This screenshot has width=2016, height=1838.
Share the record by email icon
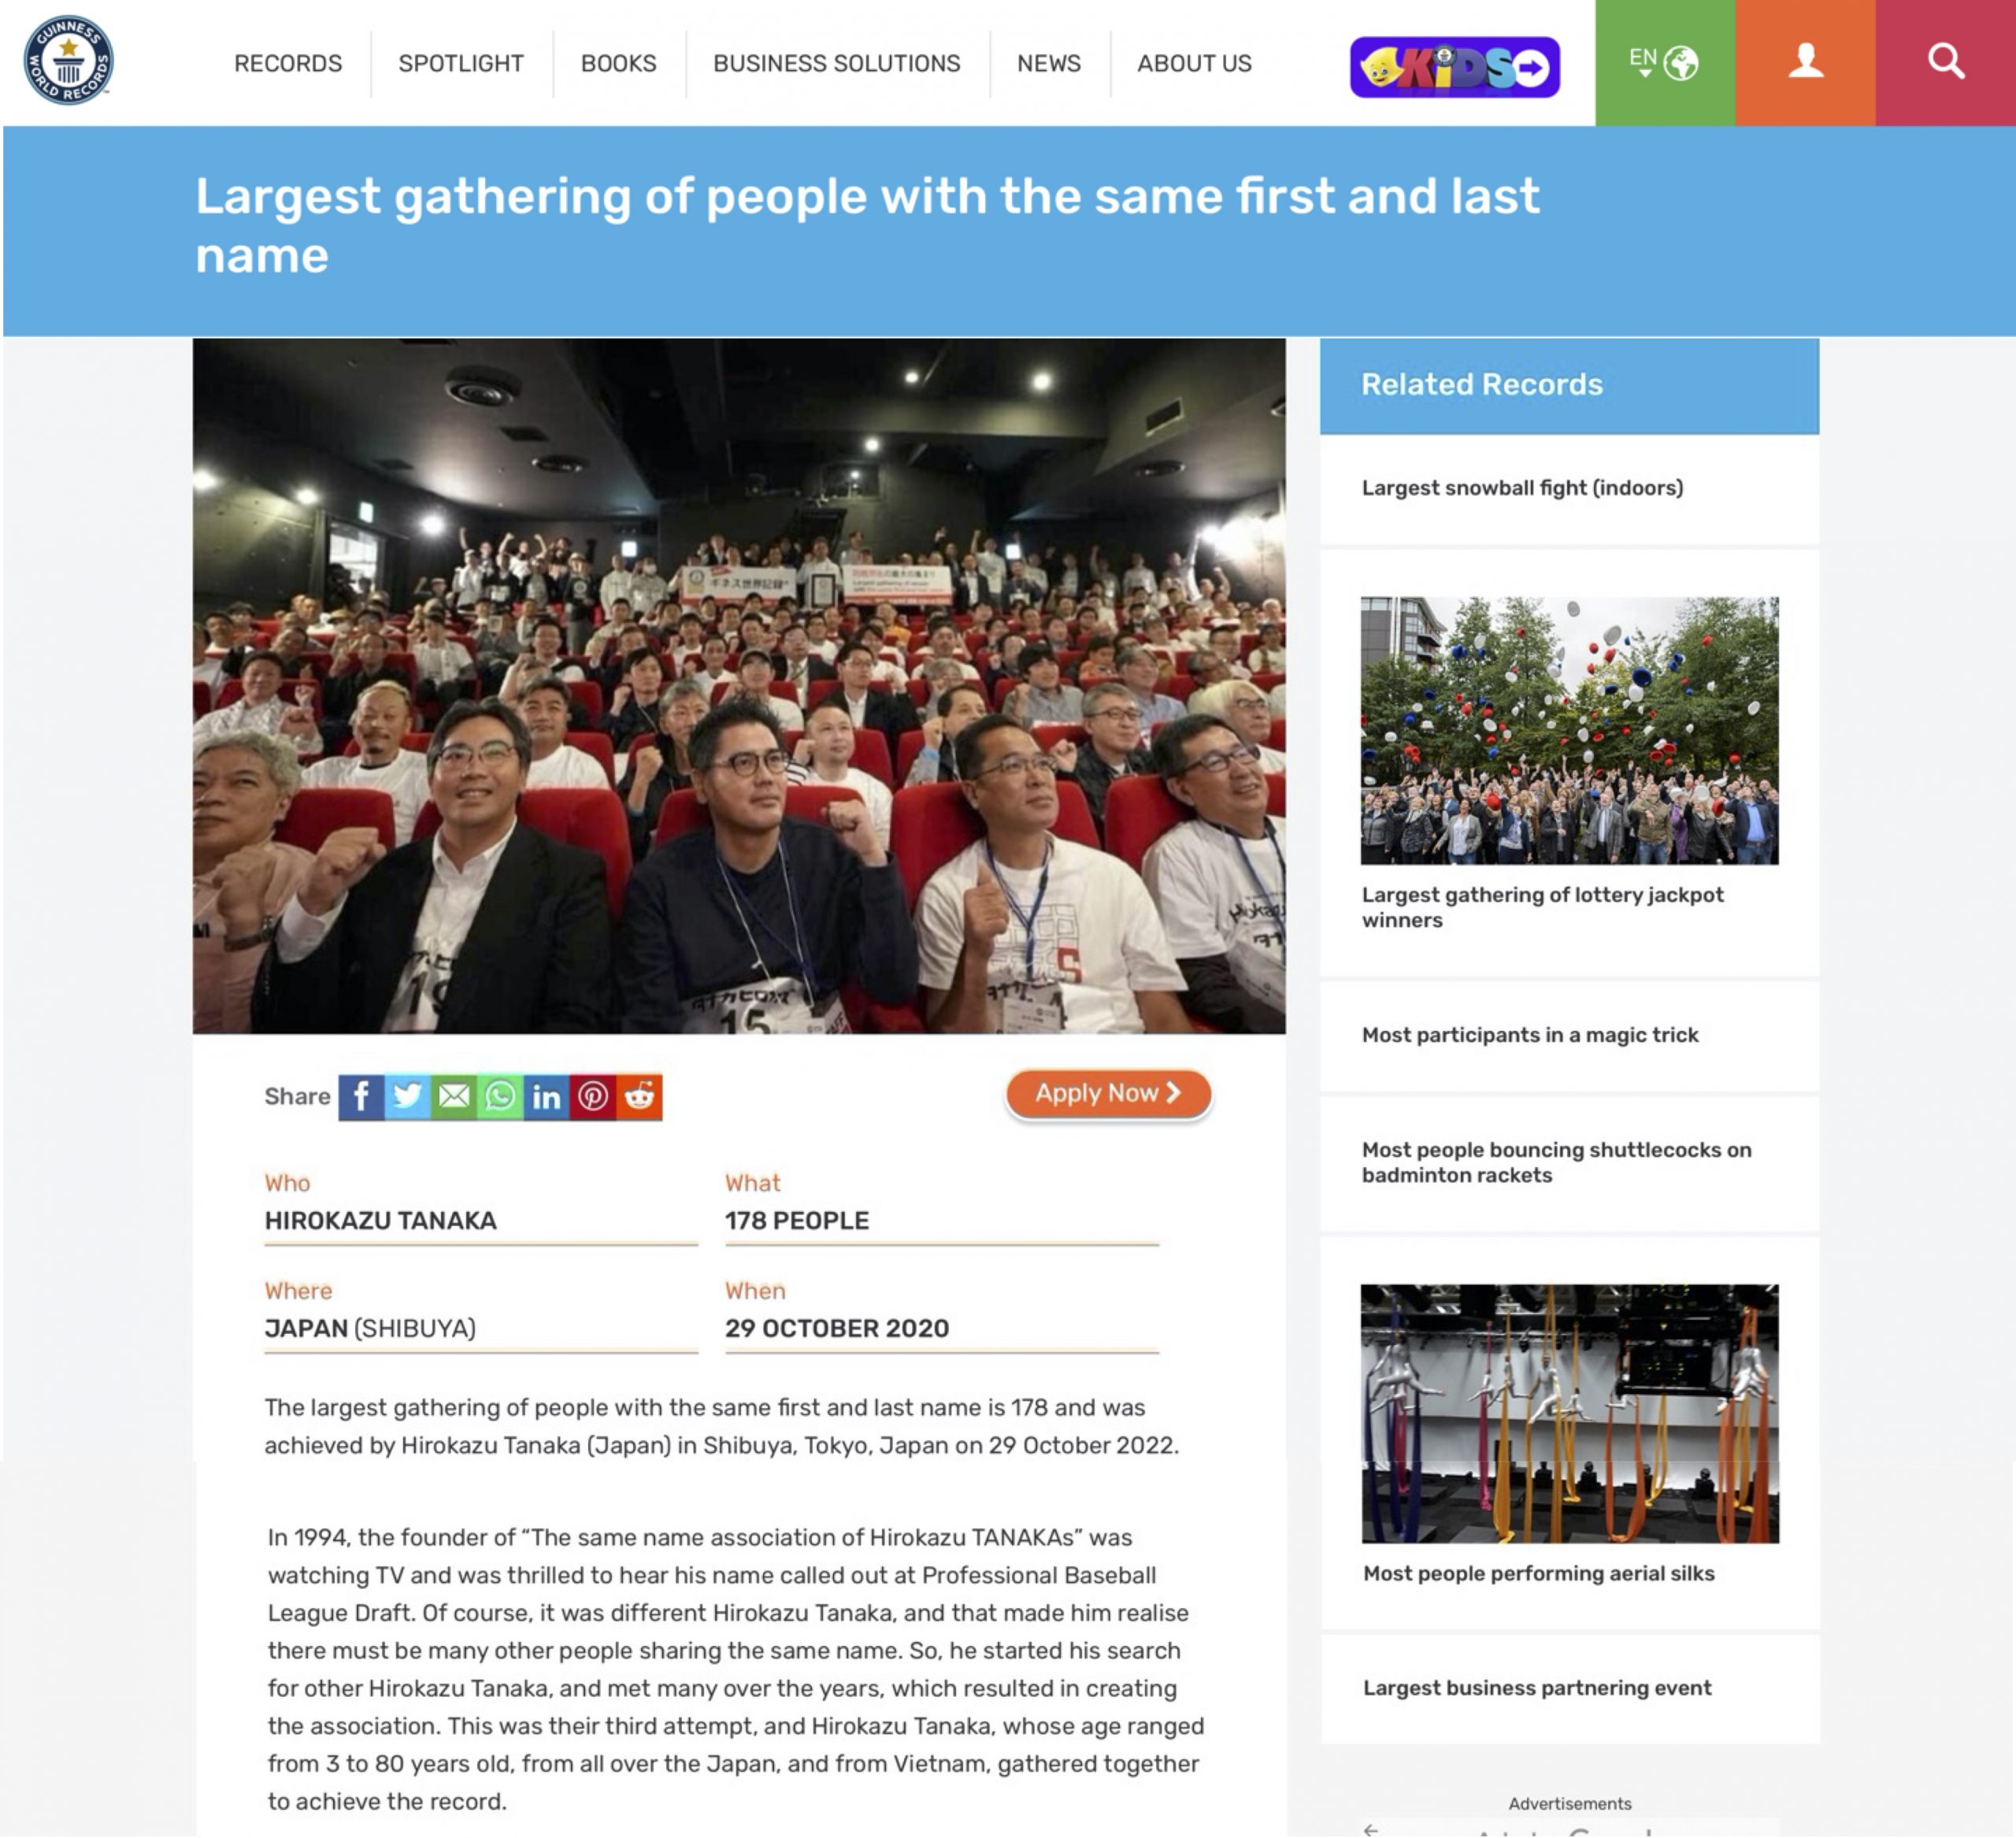click(454, 1097)
